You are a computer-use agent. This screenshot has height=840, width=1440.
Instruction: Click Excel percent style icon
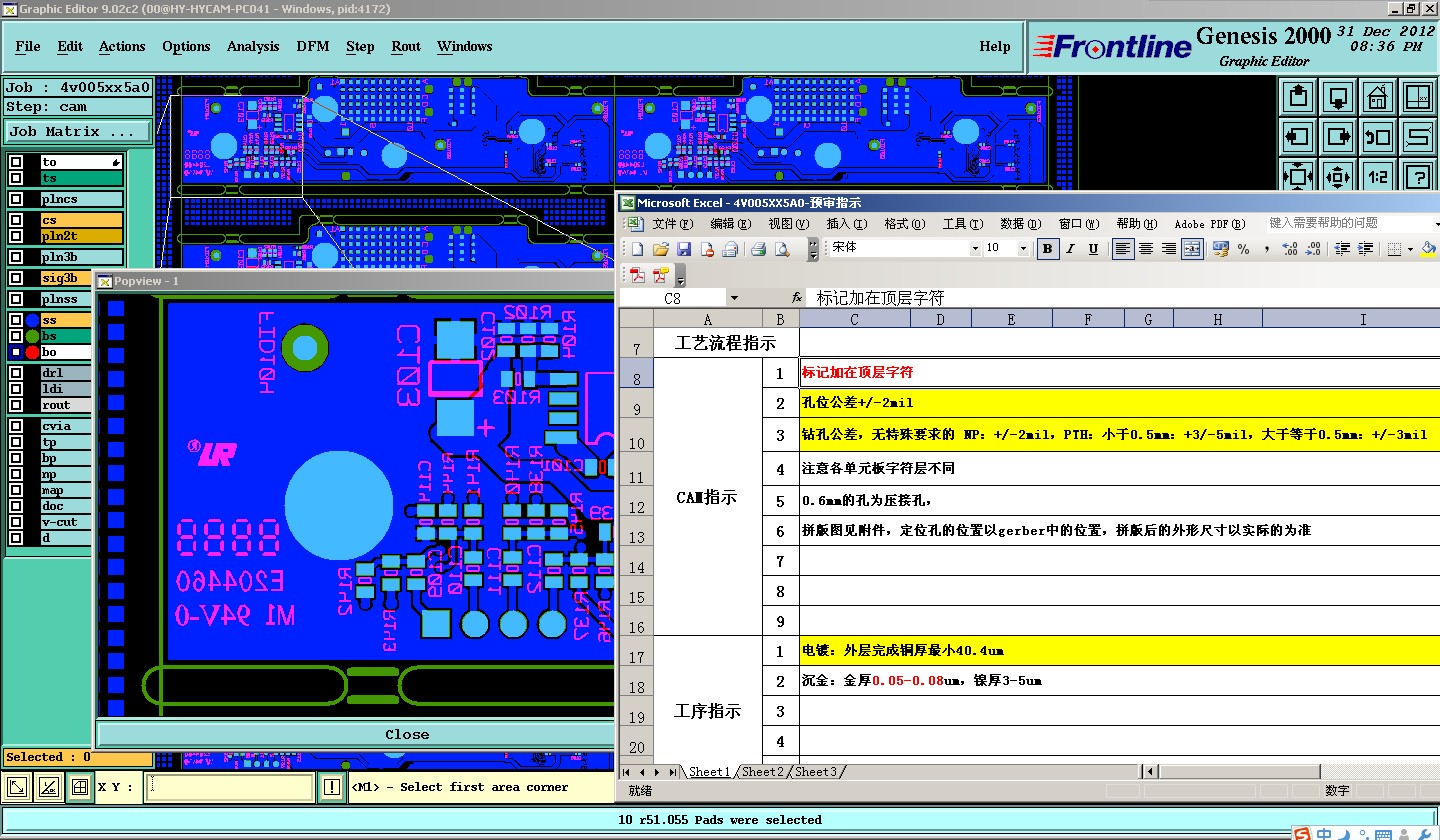(1243, 249)
